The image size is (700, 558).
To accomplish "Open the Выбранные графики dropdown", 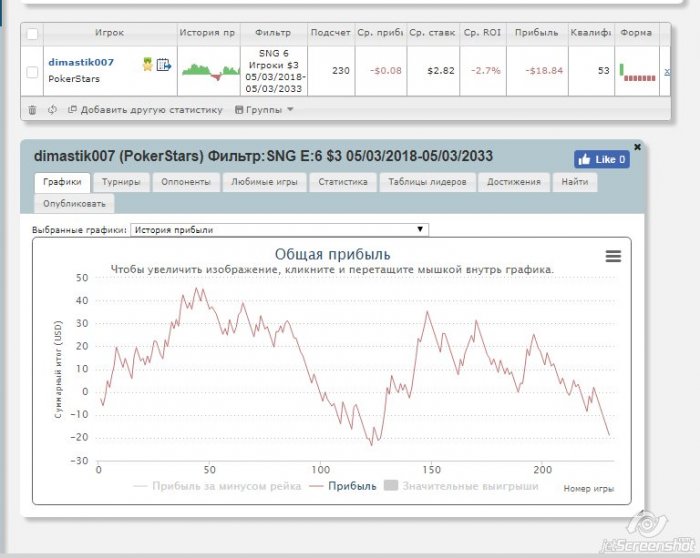I will click(279, 230).
